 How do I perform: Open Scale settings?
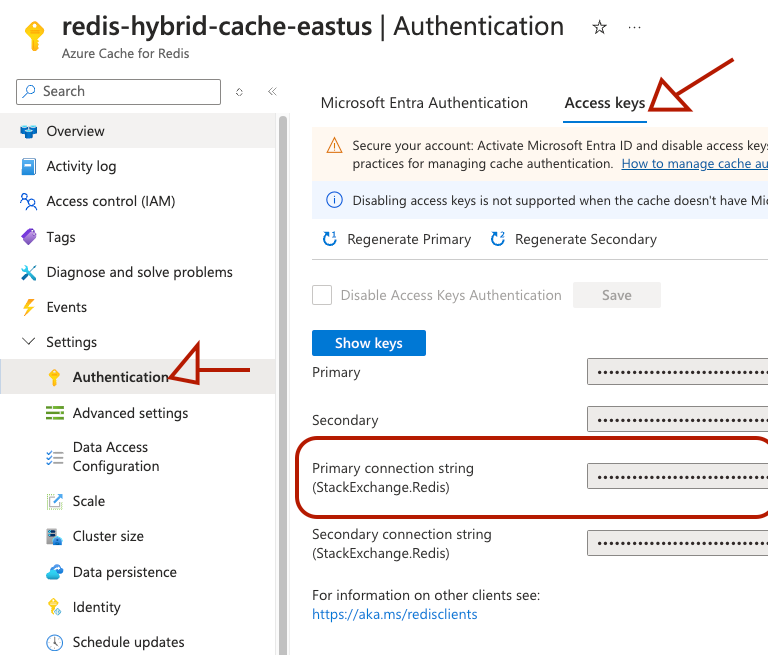coord(138,501)
